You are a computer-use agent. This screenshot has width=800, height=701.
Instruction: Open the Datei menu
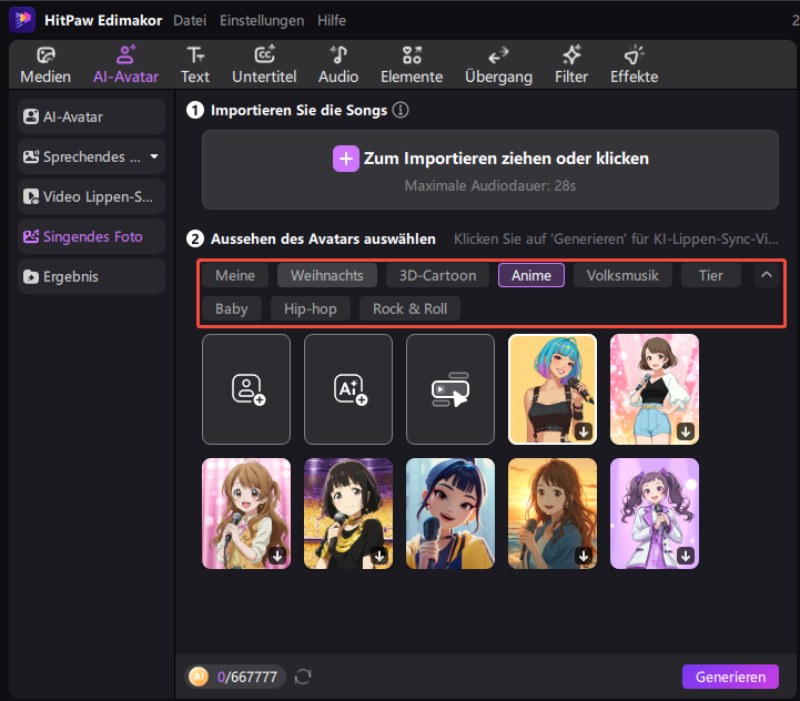(190, 20)
